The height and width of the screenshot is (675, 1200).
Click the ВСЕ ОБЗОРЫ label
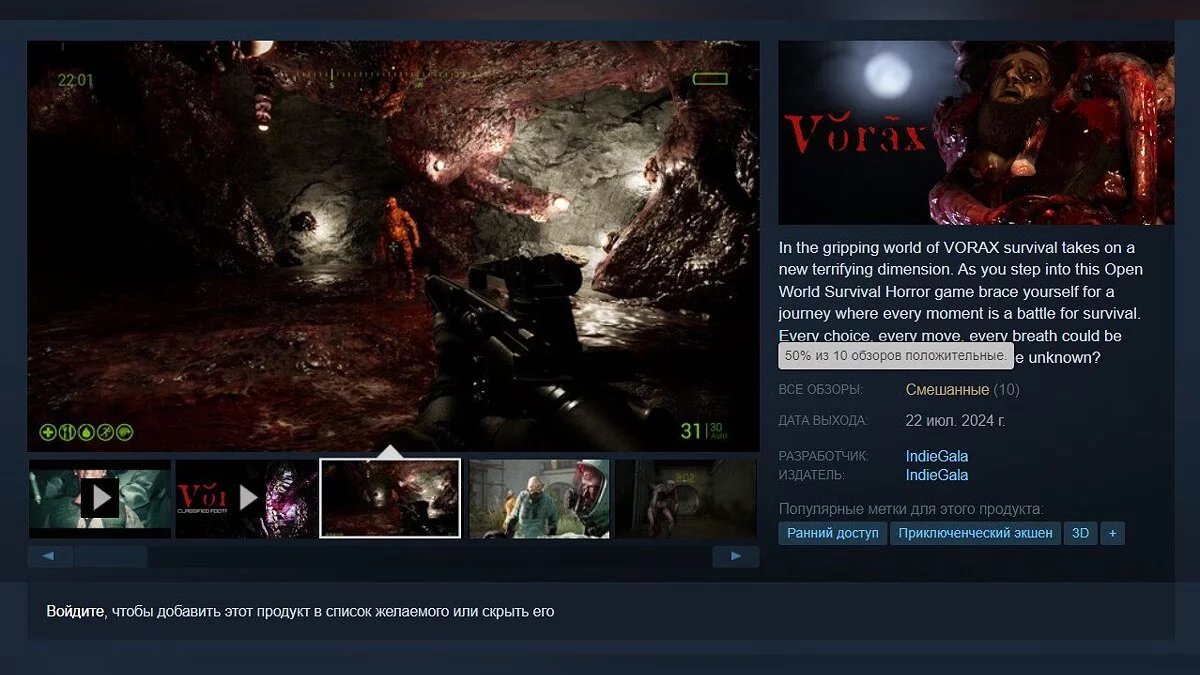821,389
